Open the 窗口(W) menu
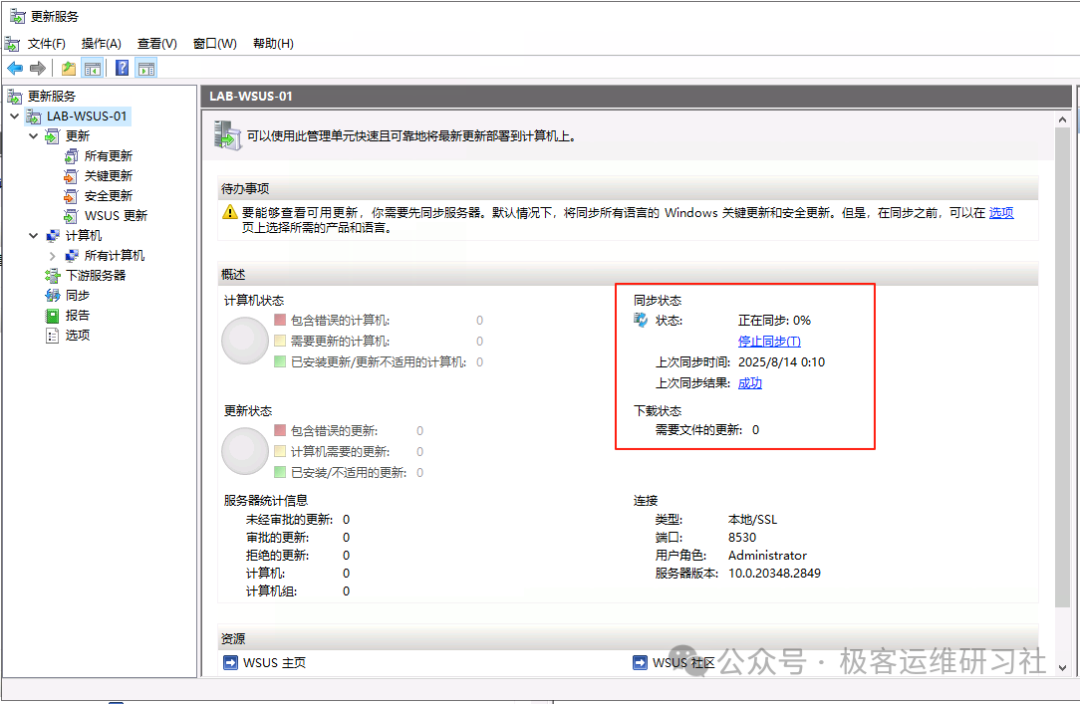This screenshot has height=704, width=1080. [213, 43]
